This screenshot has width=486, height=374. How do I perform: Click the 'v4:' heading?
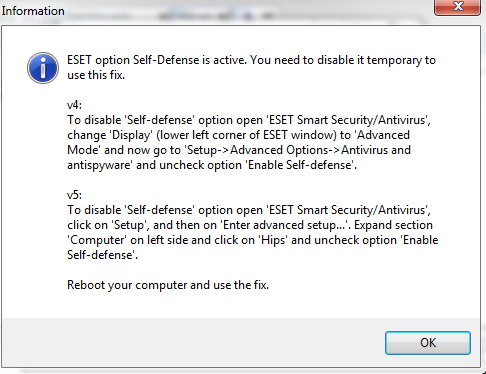click(x=74, y=105)
